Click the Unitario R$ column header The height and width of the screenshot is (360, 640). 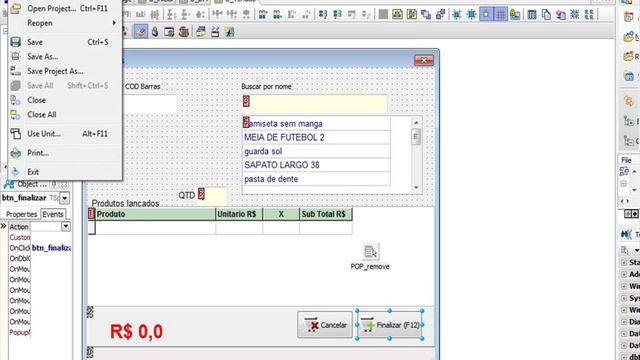click(x=239, y=214)
